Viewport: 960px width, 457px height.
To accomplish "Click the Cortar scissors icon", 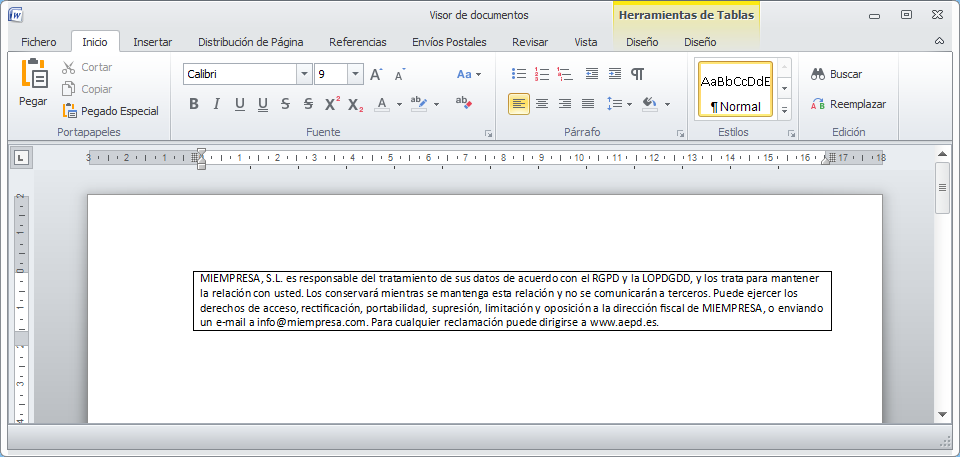I will click(x=69, y=67).
